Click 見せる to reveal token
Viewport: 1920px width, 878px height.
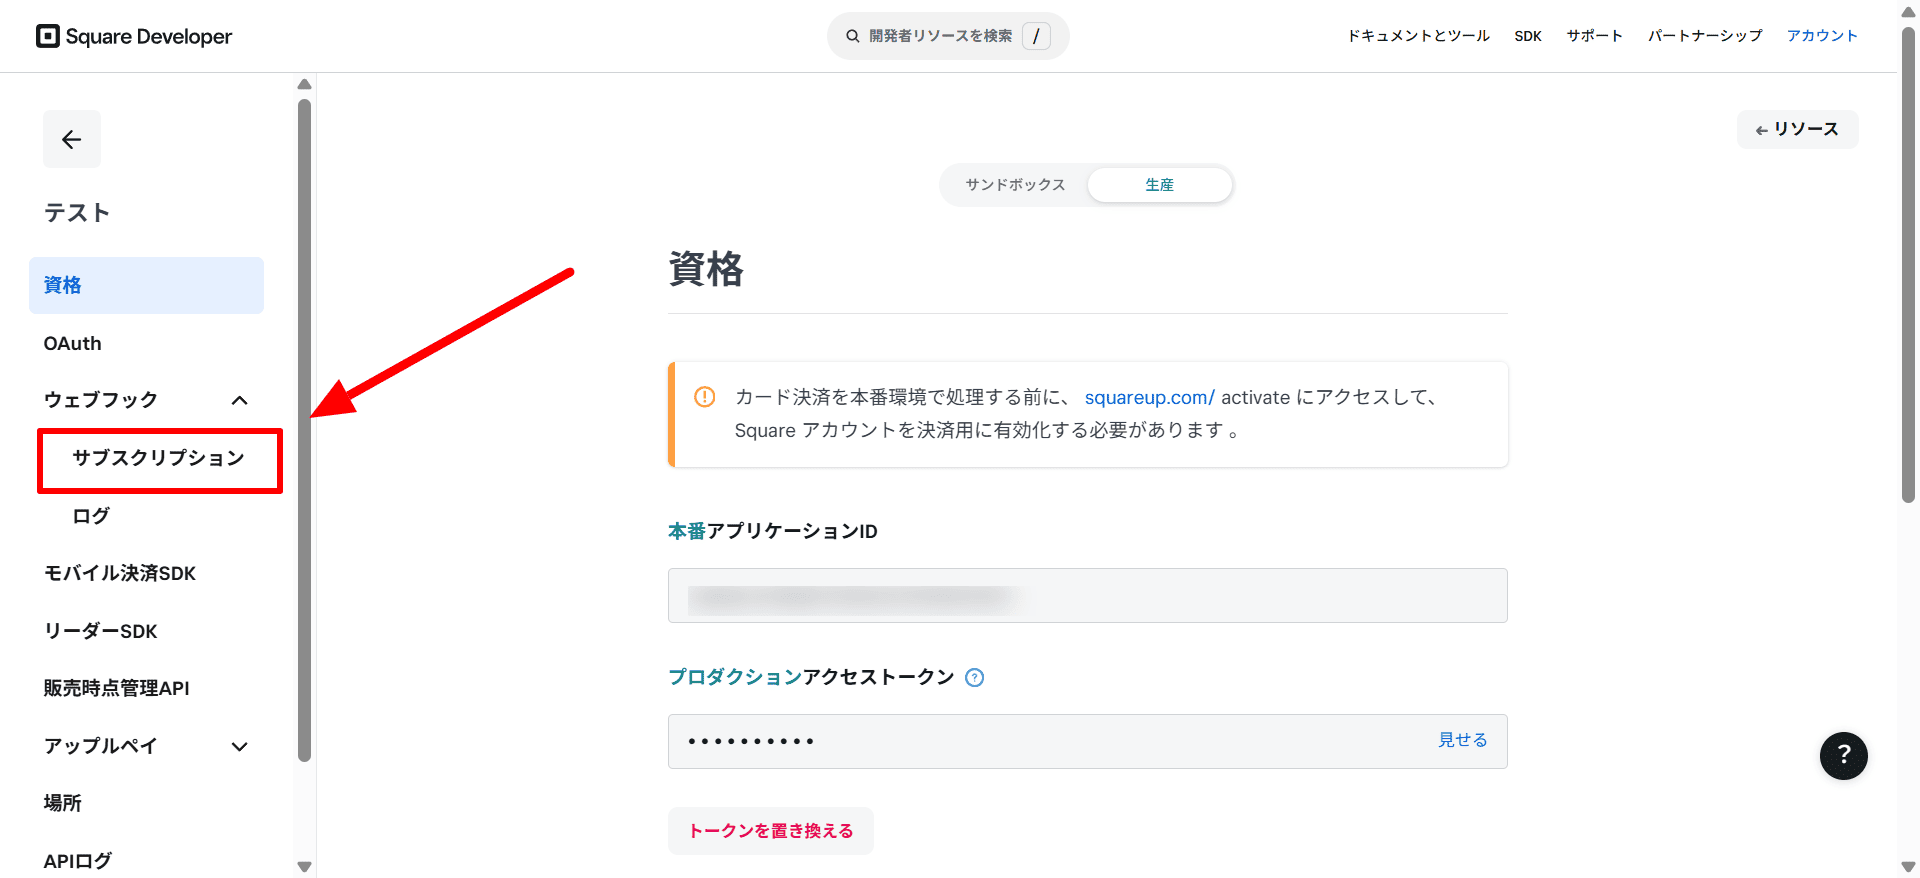(1462, 740)
